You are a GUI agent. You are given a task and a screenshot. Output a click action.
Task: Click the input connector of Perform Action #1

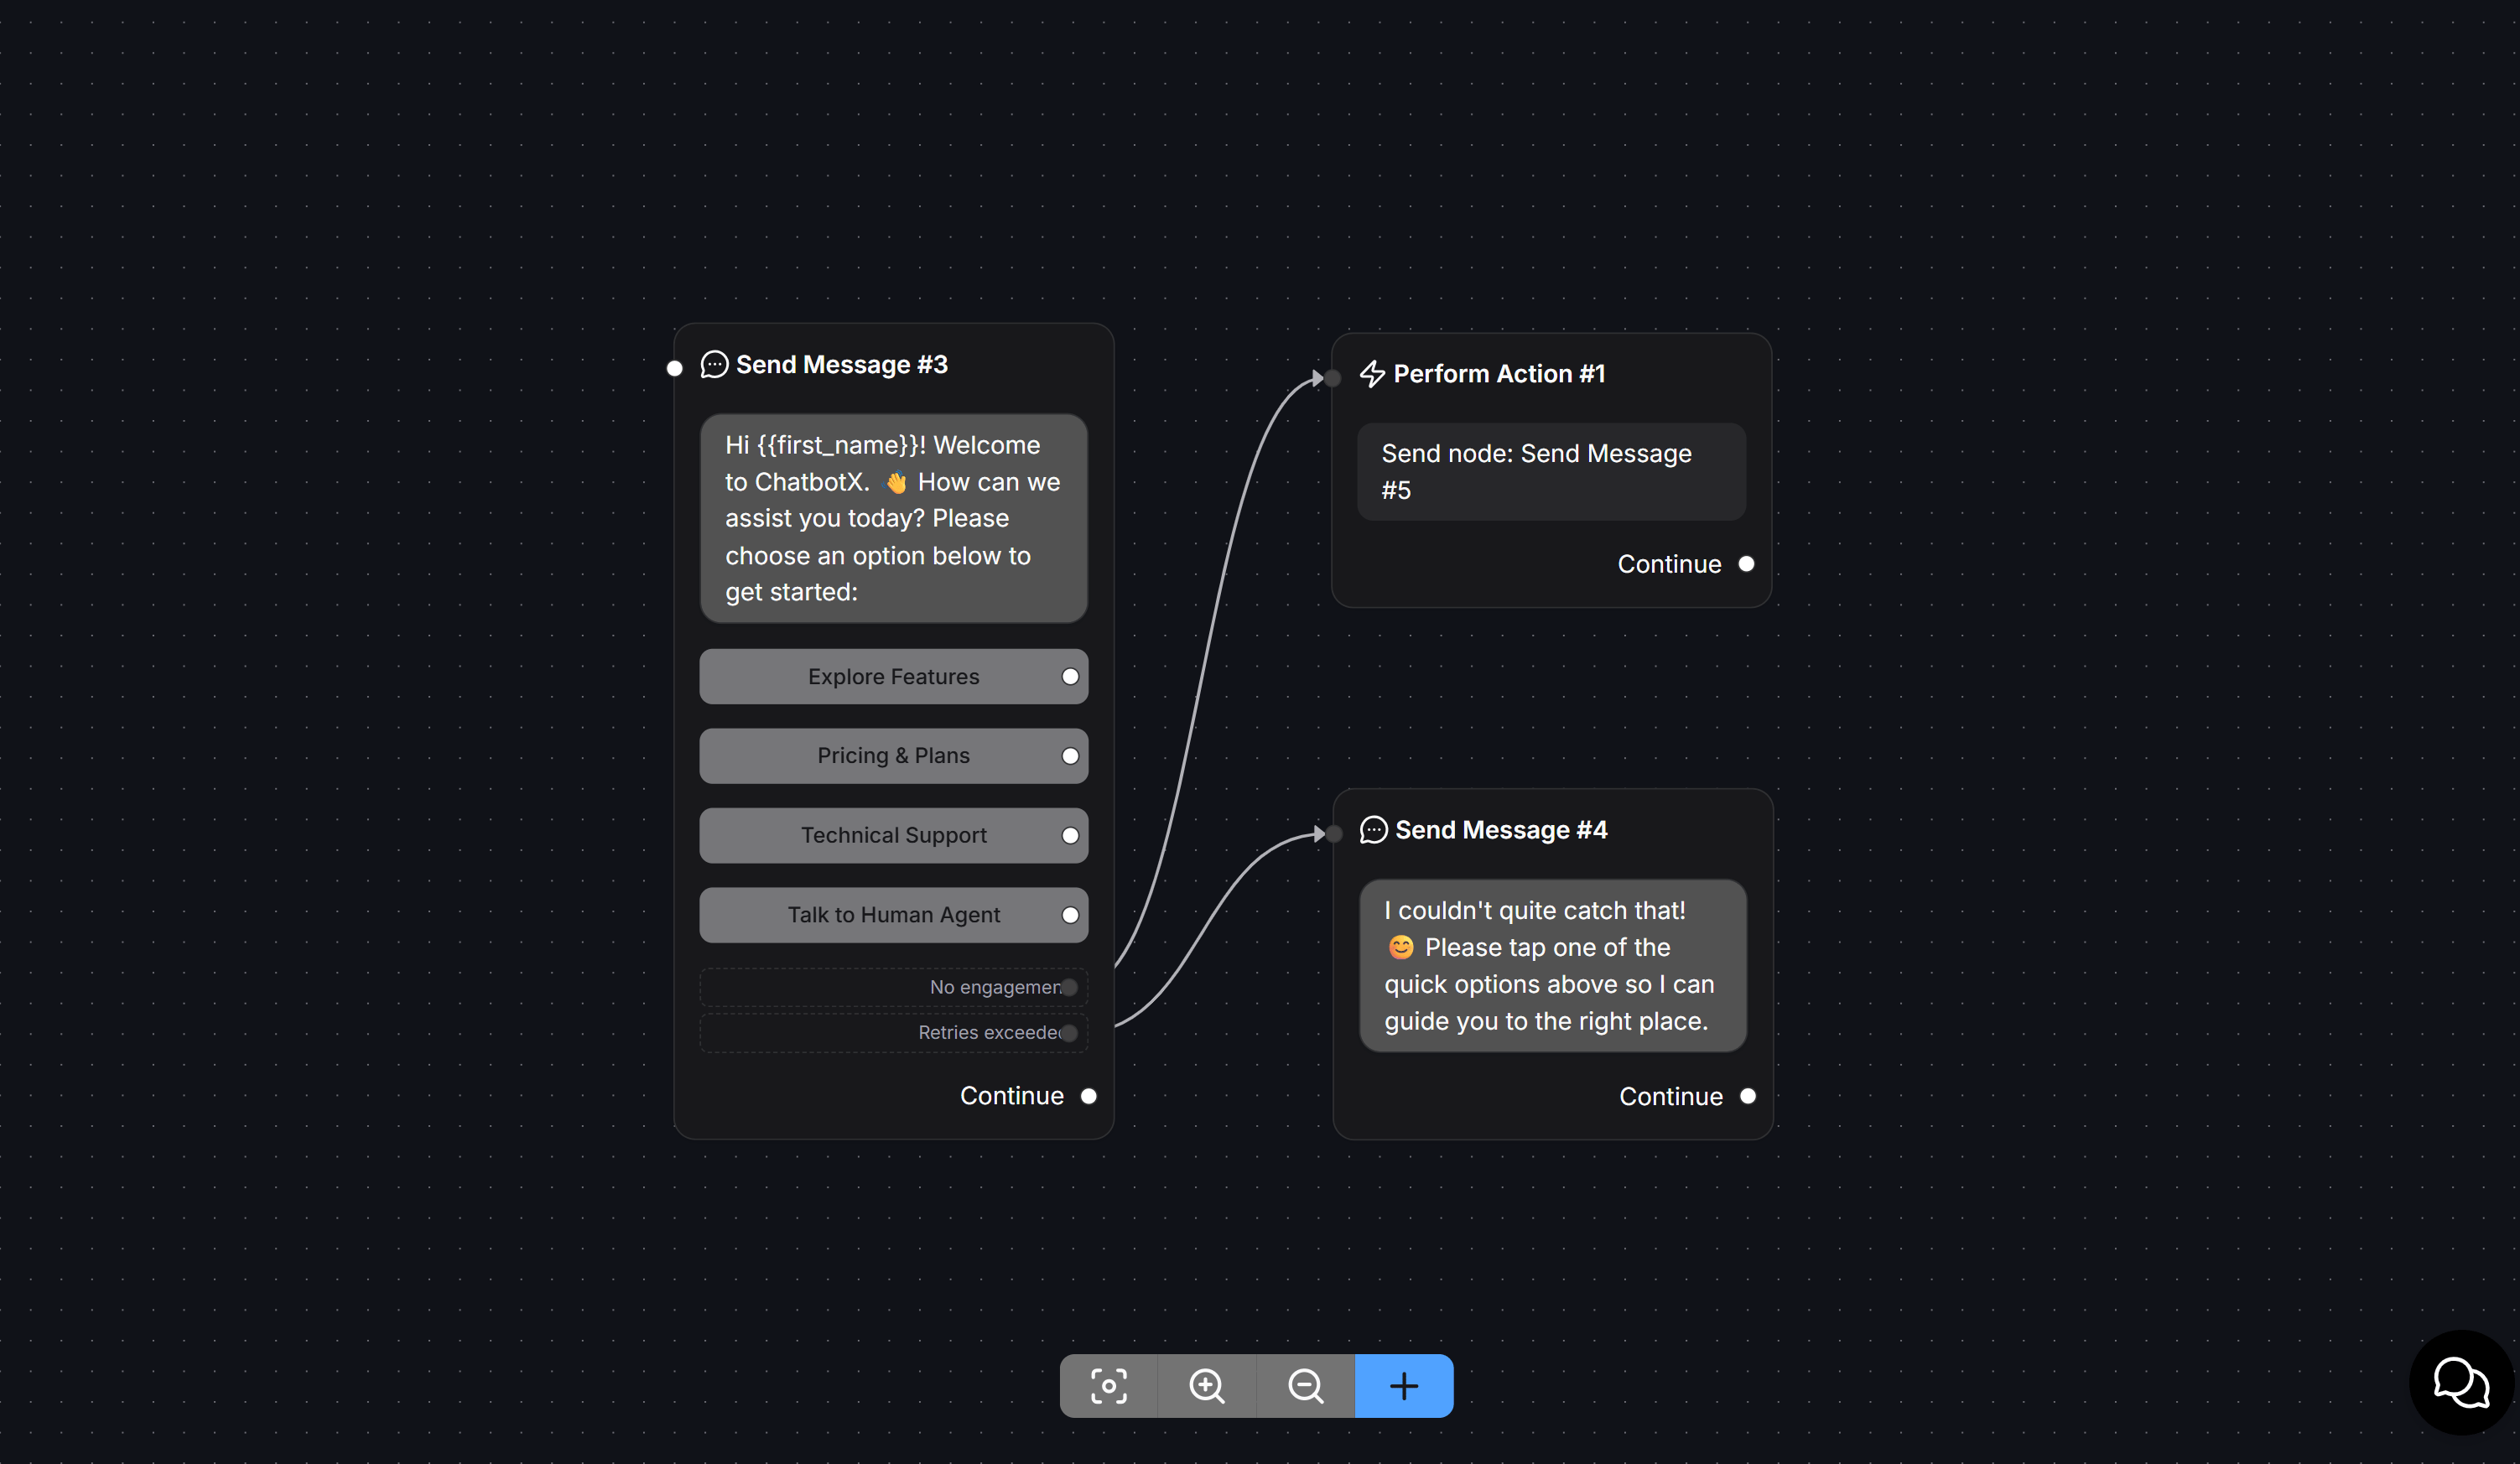click(x=1332, y=378)
